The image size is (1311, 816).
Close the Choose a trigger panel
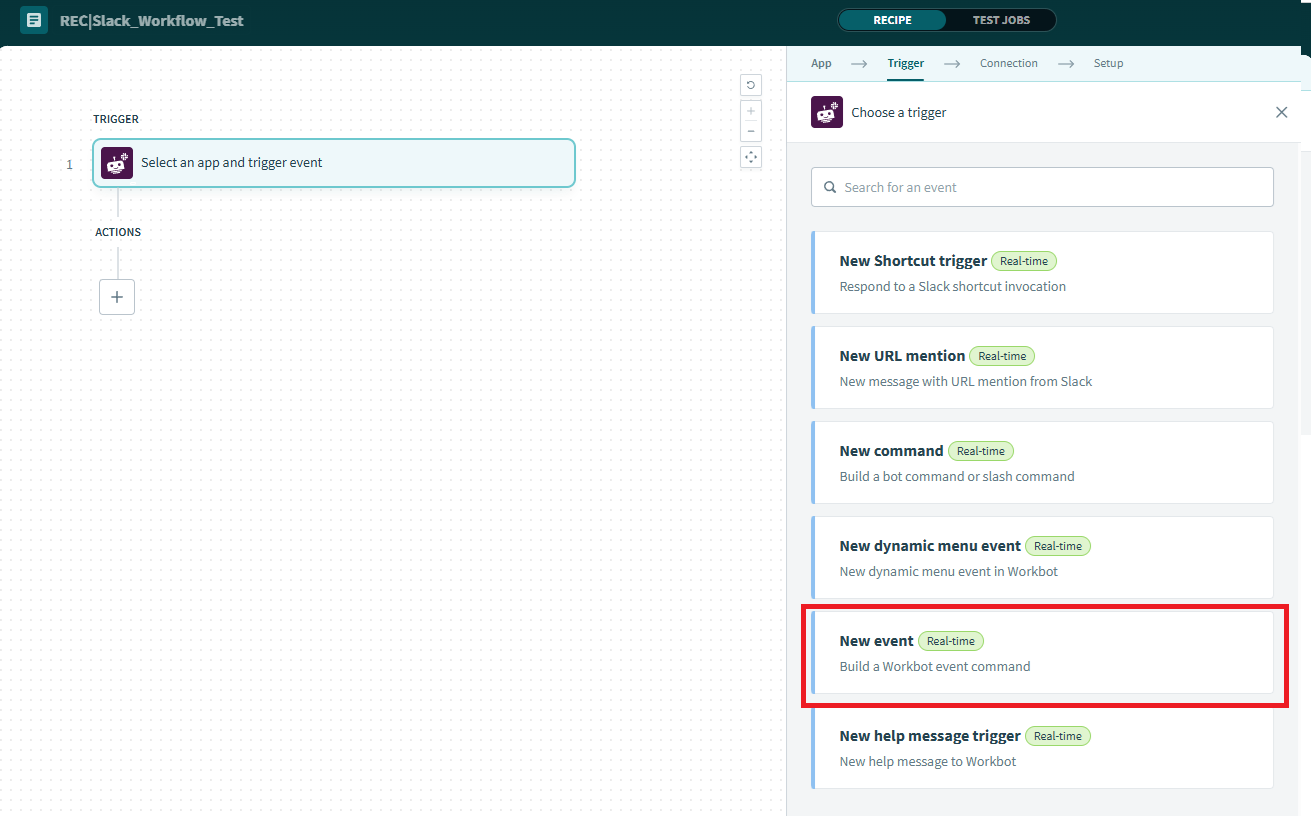coord(1281,112)
